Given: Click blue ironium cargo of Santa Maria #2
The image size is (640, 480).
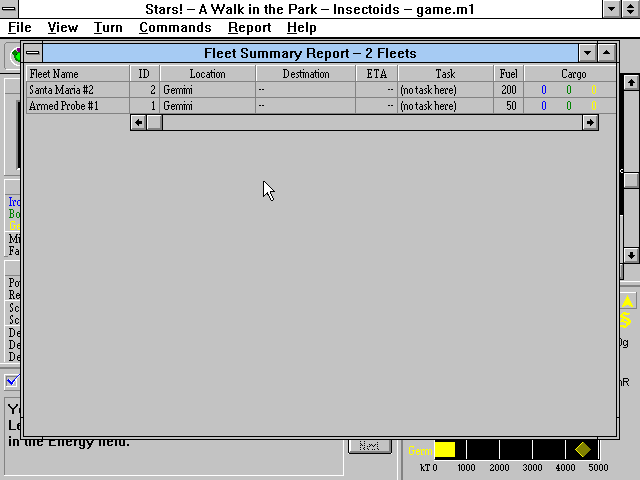Looking at the screenshot, I should (544, 90).
